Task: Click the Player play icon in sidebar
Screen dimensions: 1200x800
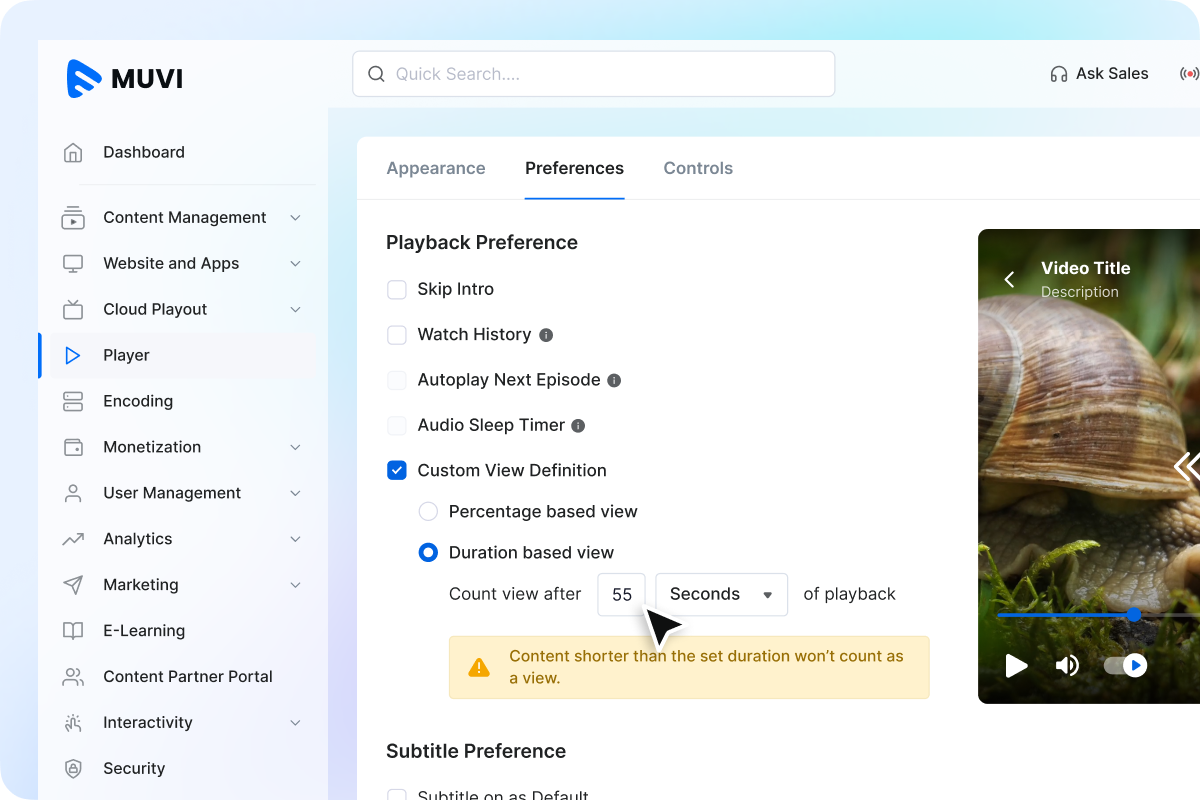Action: coord(72,355)
